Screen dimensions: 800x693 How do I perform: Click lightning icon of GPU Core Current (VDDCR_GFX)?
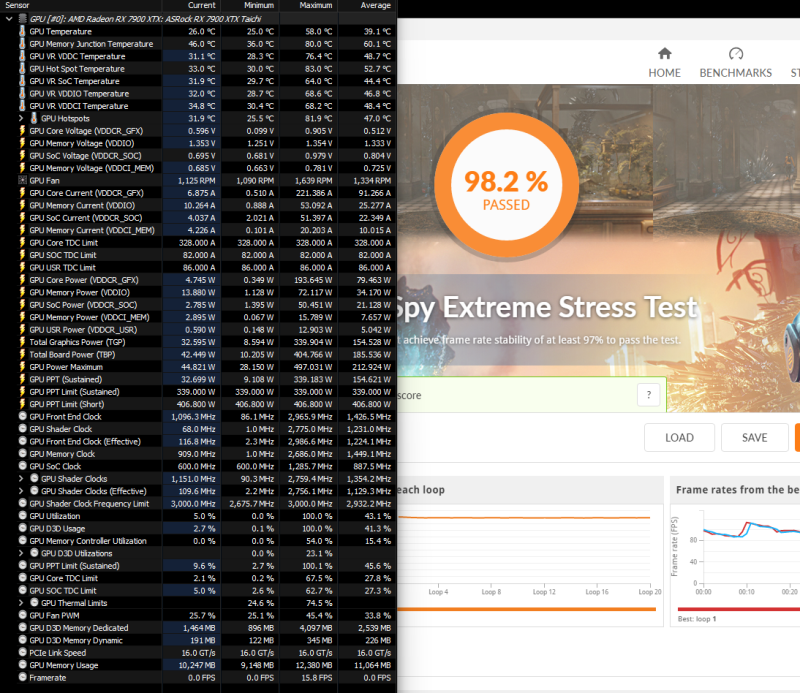pos(22,192)
